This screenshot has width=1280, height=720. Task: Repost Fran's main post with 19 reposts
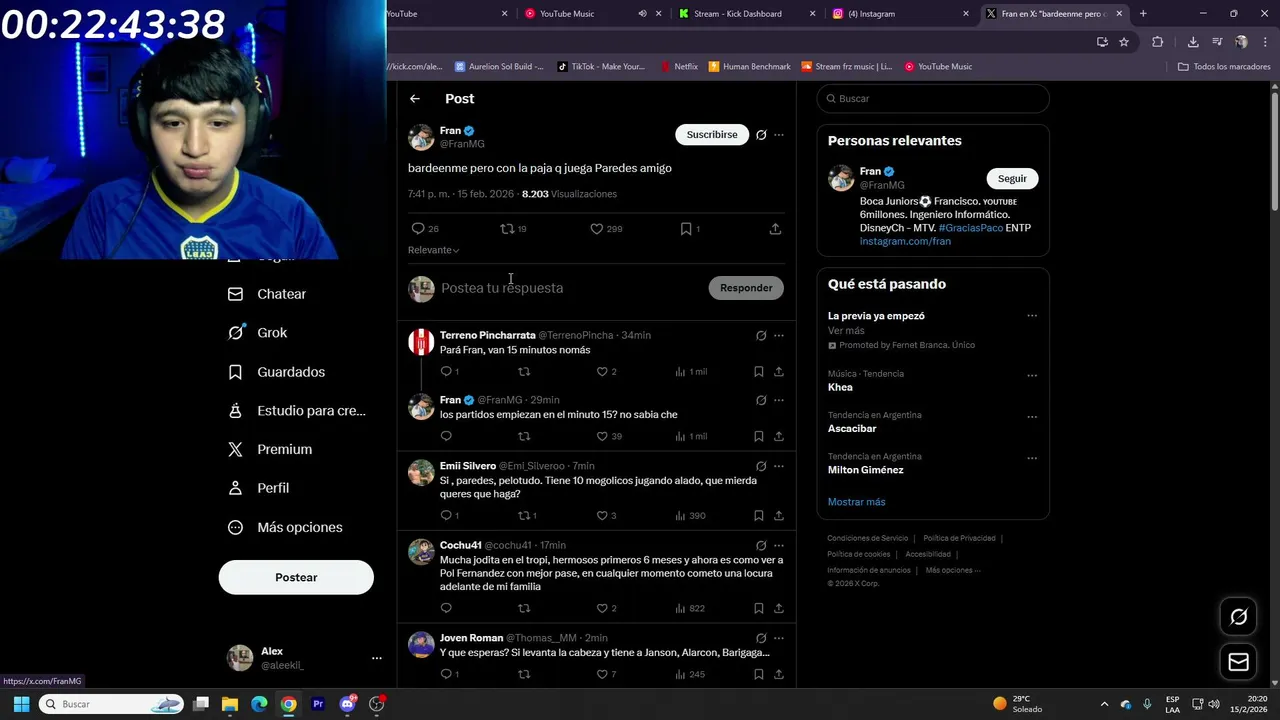(x=507, y=229)
